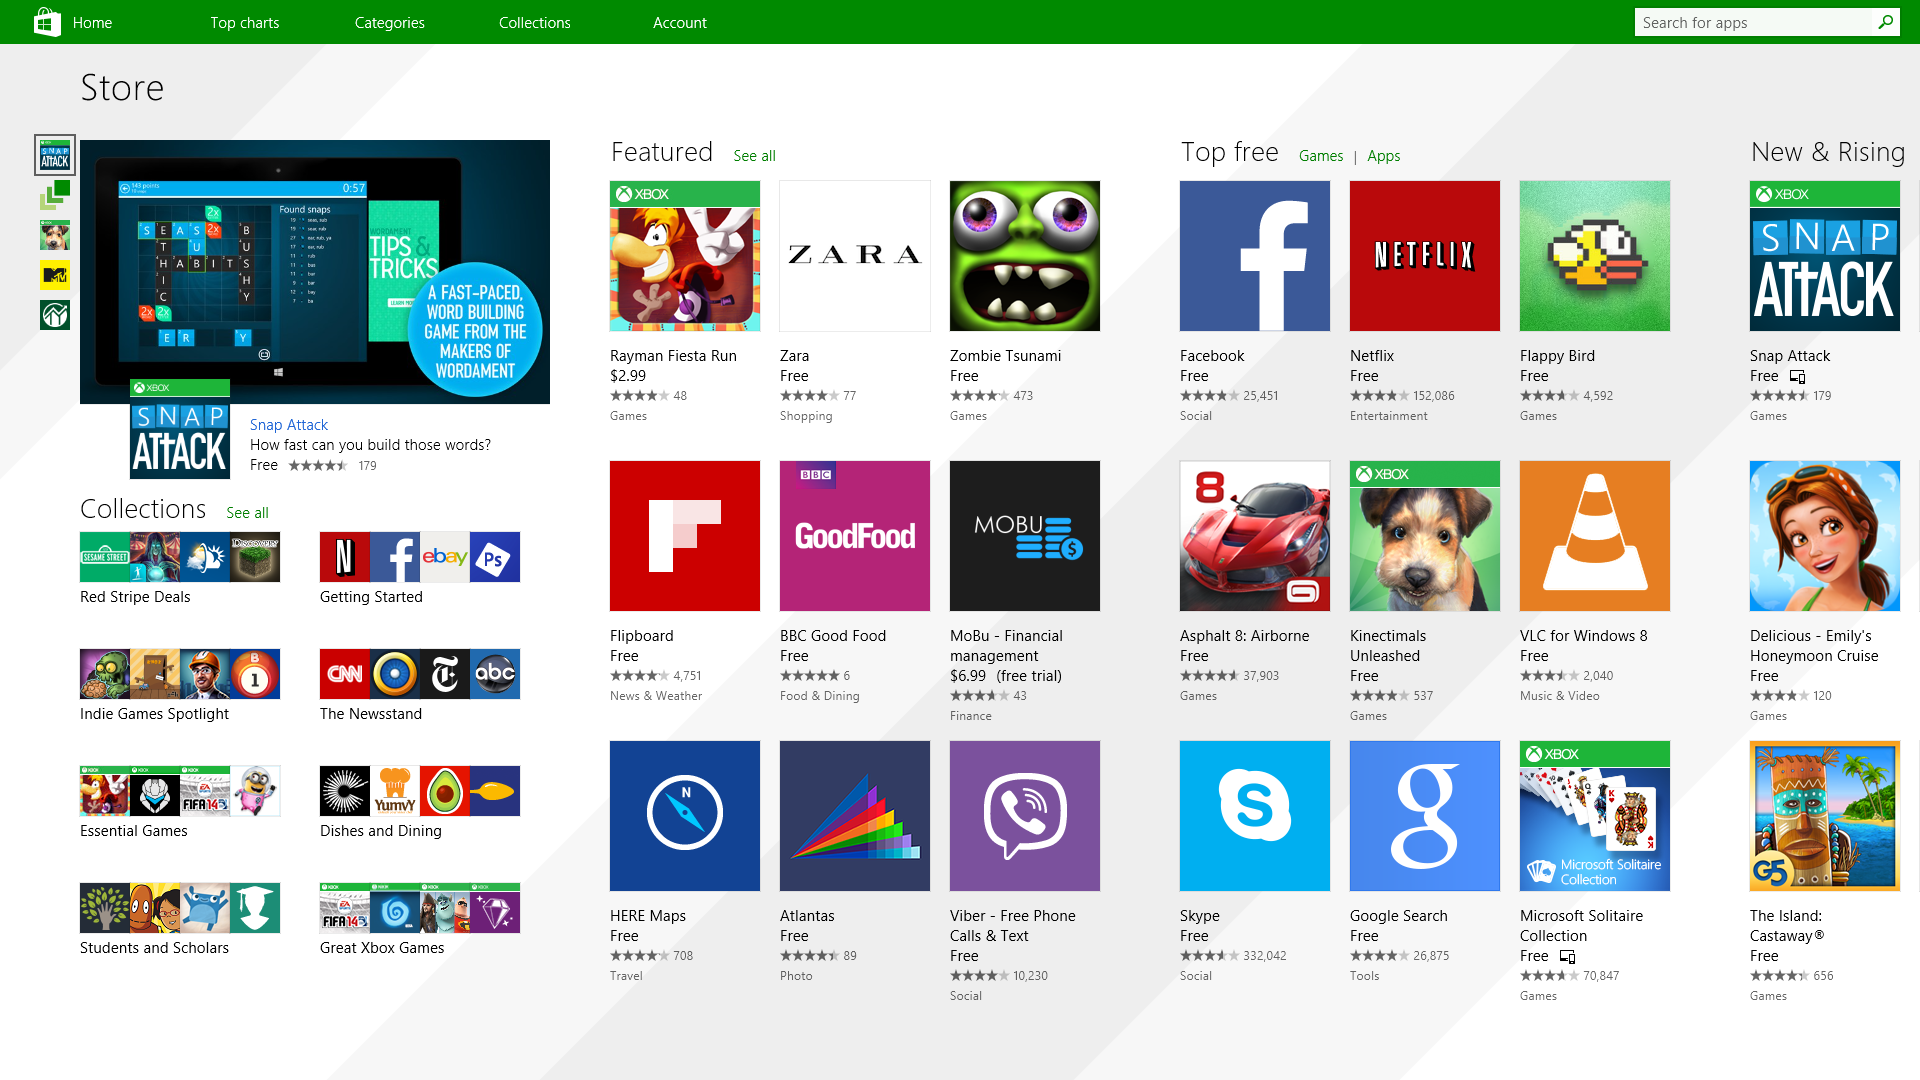Select the Snap Attack thumbnail on left
The width and height of the screenshot is (1920, 1080).
tap(55, 156)
